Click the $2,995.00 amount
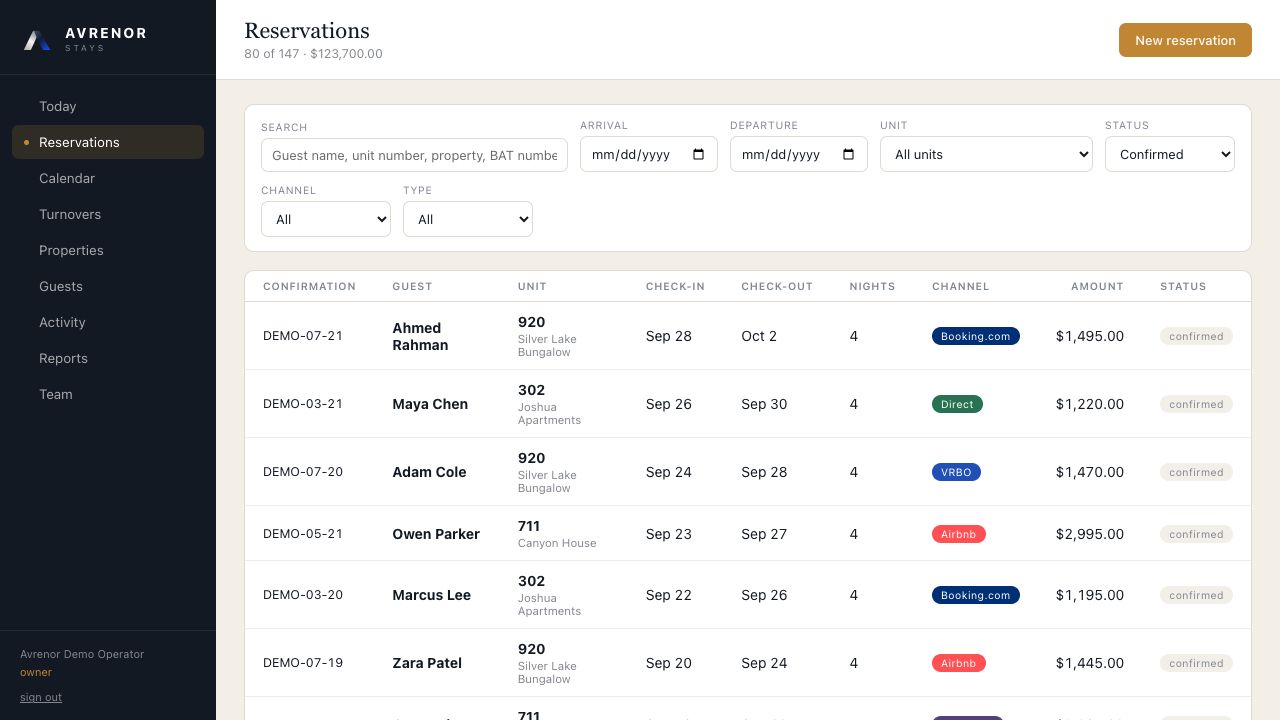Viewport: 1280px width, 720px height. click(1090, 534)
